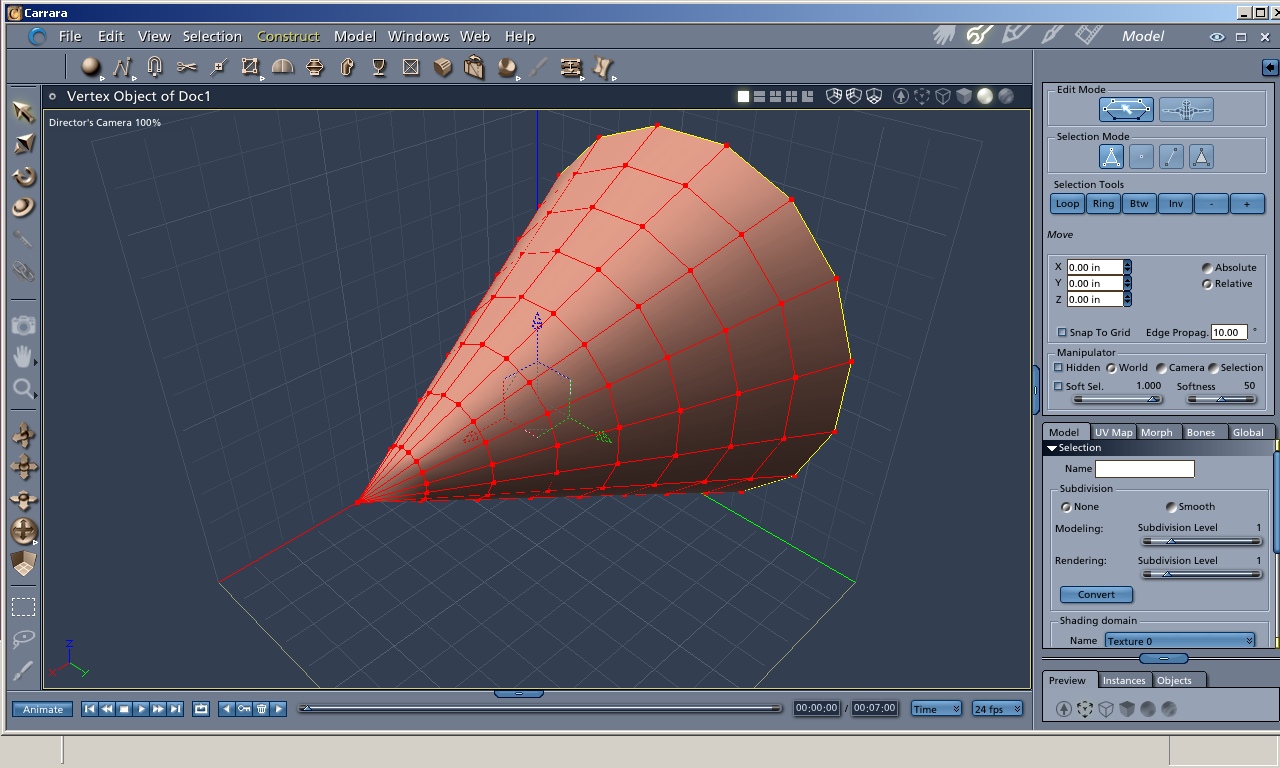The width and height of the screenshot is (1280, 768).
Task: Select the rotate tool in left toolbar
Action: (x=24, y=177)
